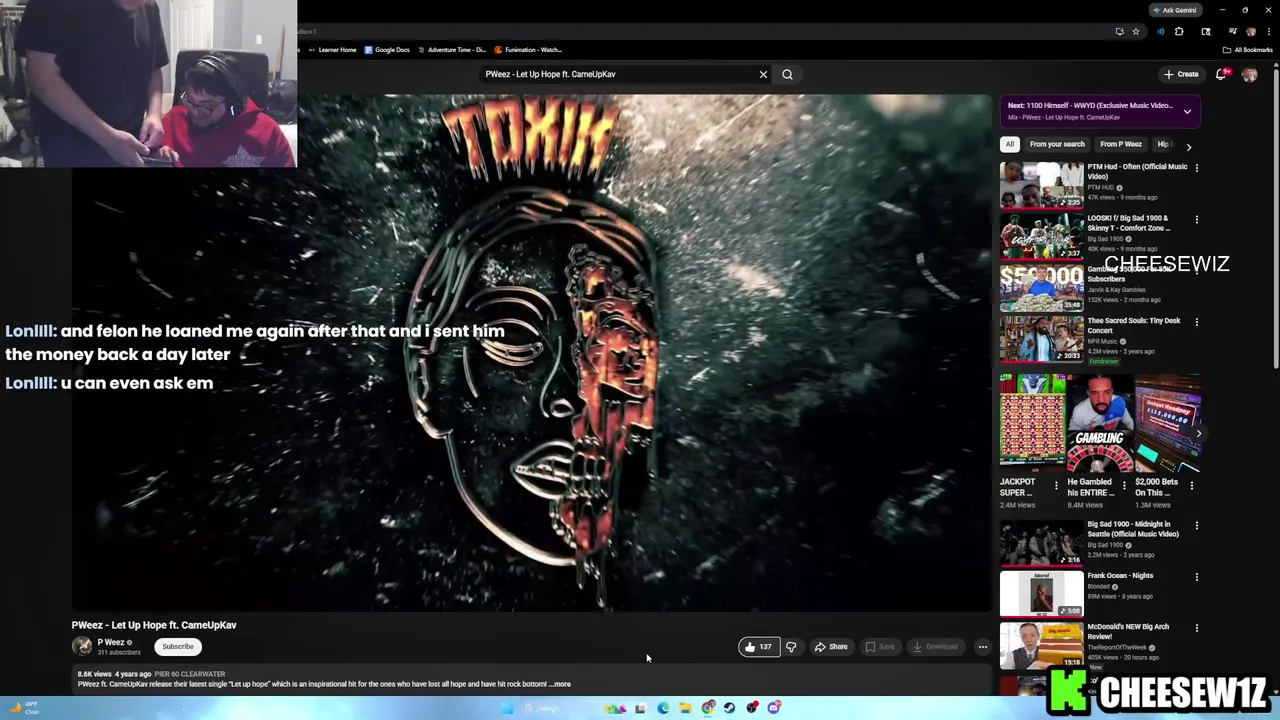Image resolution: width=1280 pixels, height=720 pixels.
Task: Open the Chrome profile avatar
Action: pos(1251,32)
